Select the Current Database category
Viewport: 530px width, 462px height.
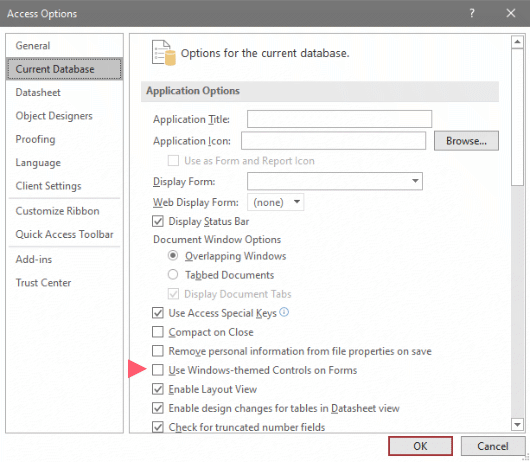[64, 69]
